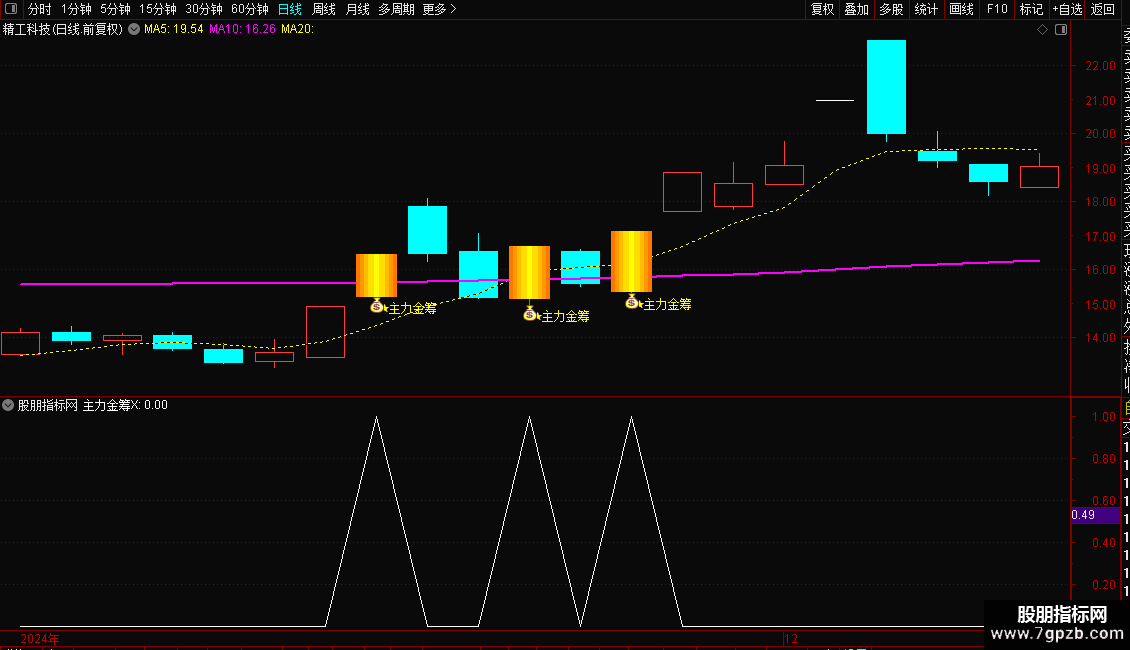
Task: Switch to 周线 weekly chart
Action: point(324,9)
